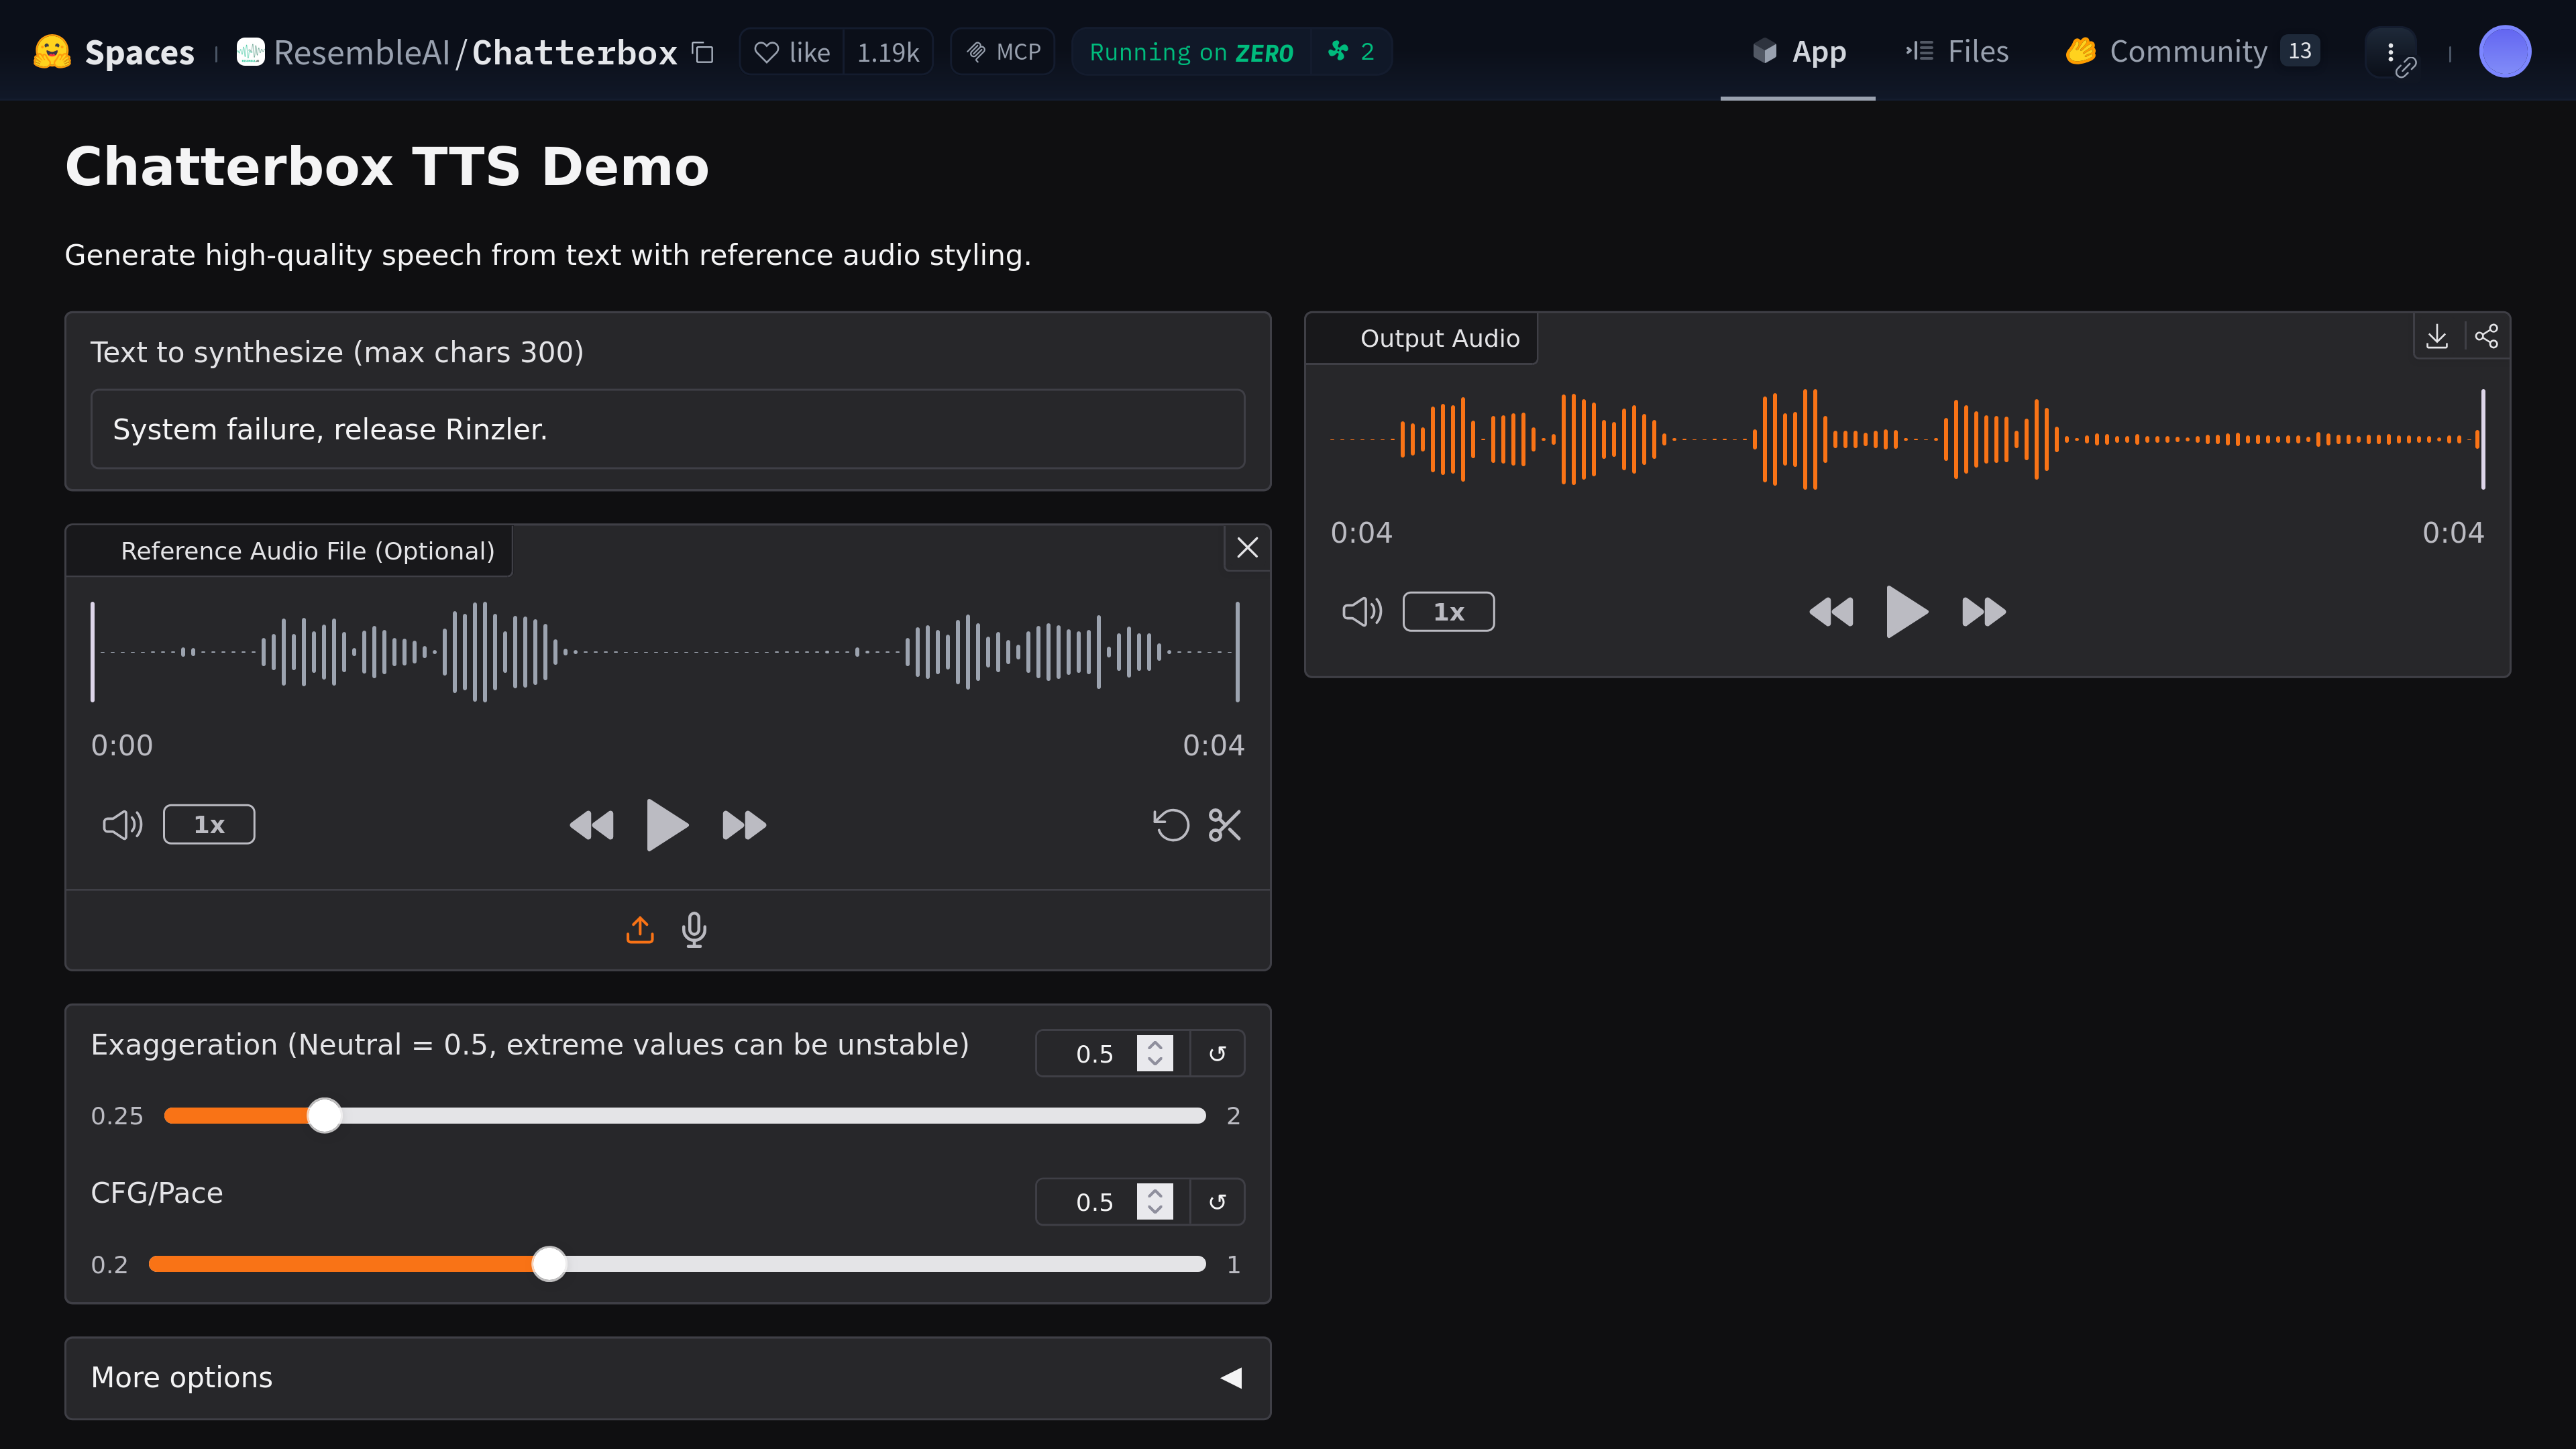Undo reference audio edits
2576x1449 pixels.
point(1171,825)
